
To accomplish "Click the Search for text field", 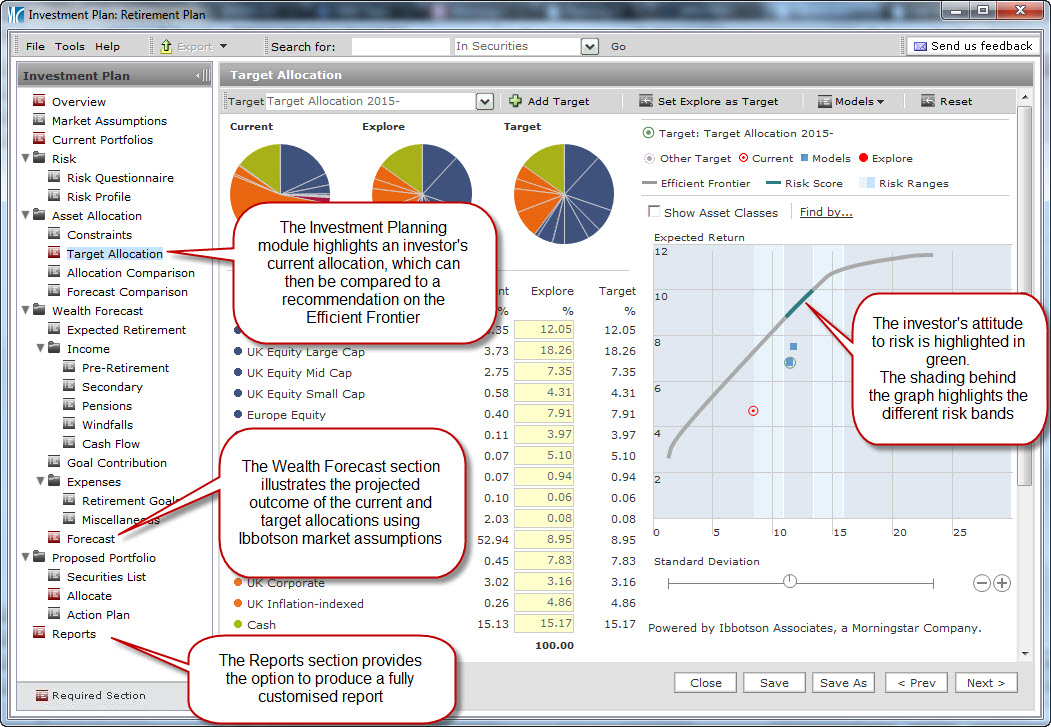I will 400,46.
